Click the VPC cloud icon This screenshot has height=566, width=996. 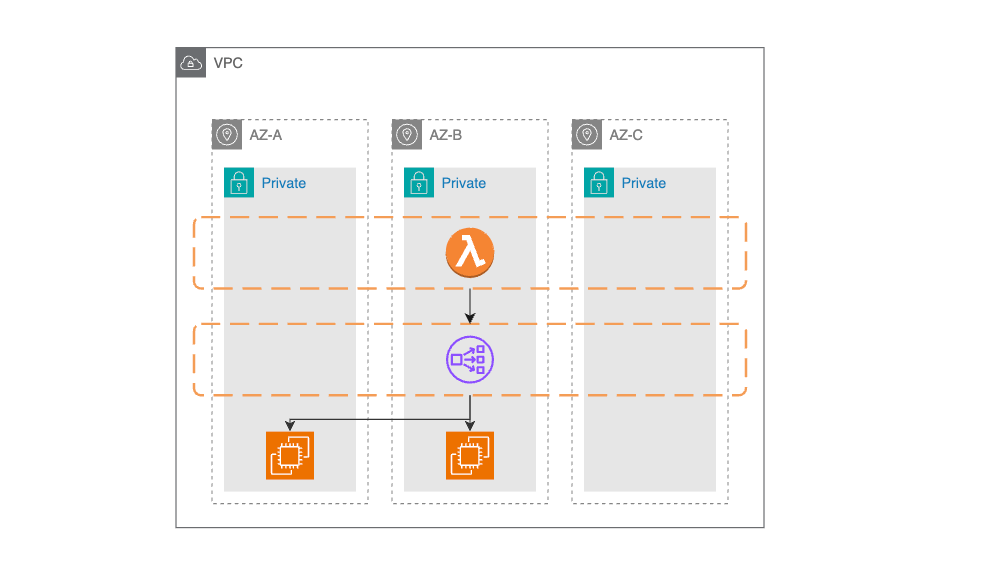click(191, 62)
